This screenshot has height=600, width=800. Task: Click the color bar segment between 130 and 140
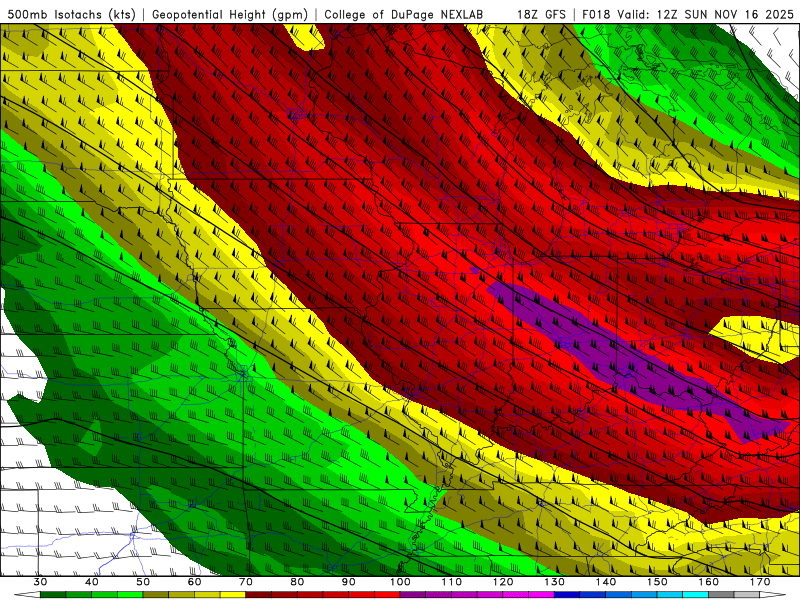[x=580, y=595]
